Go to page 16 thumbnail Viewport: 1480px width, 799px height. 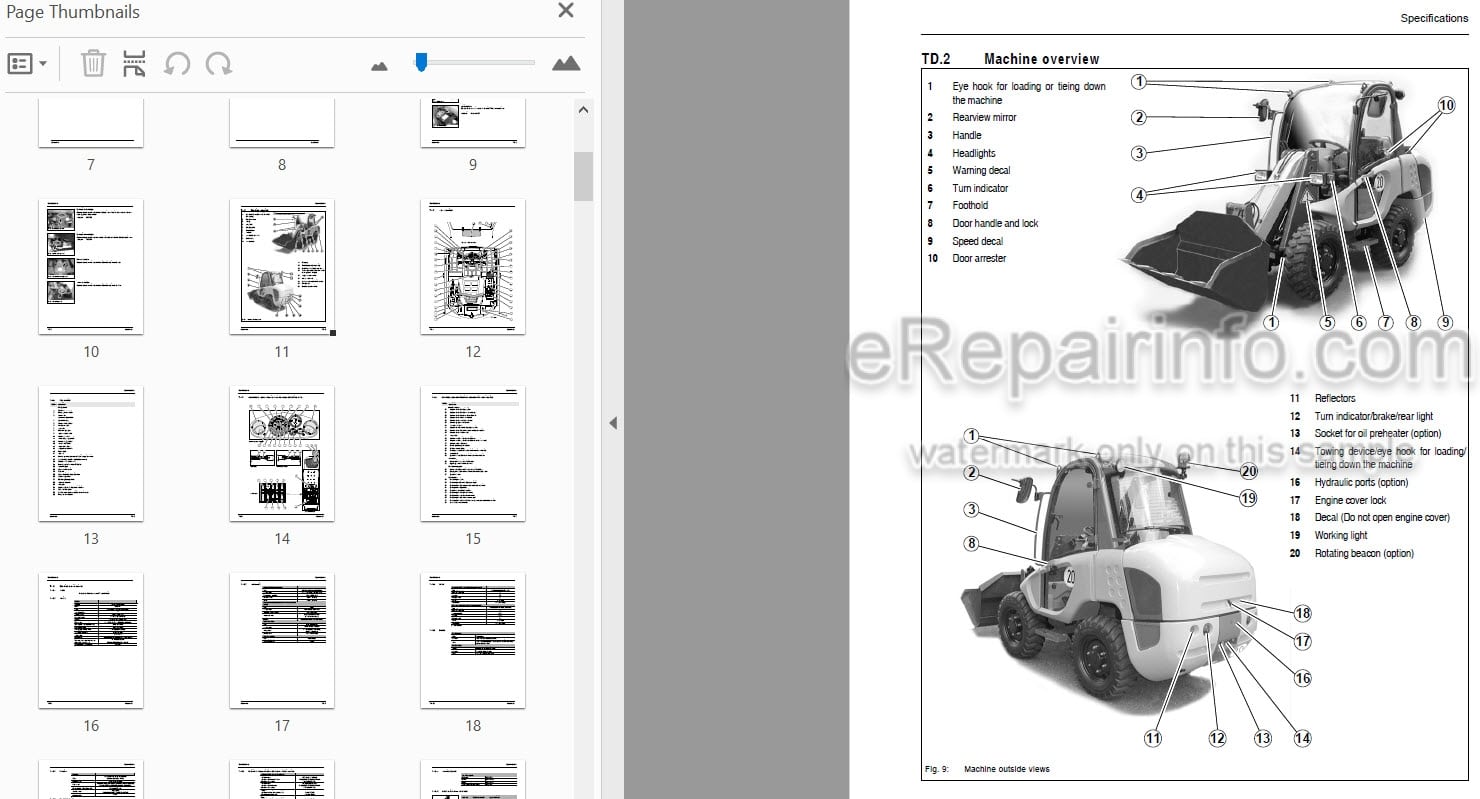[x=91, y=640]
